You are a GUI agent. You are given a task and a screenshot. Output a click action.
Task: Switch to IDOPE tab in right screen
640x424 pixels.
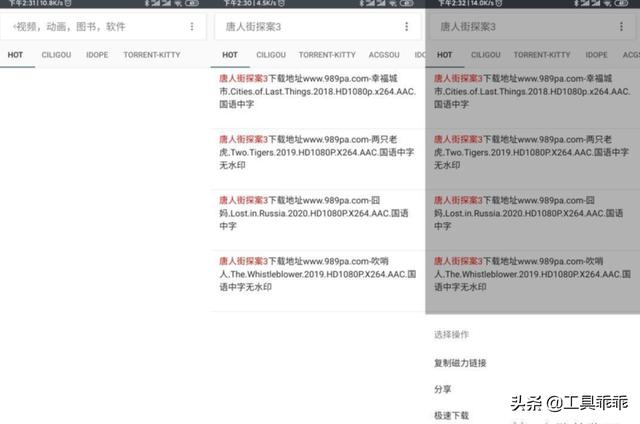pos(596,55)
